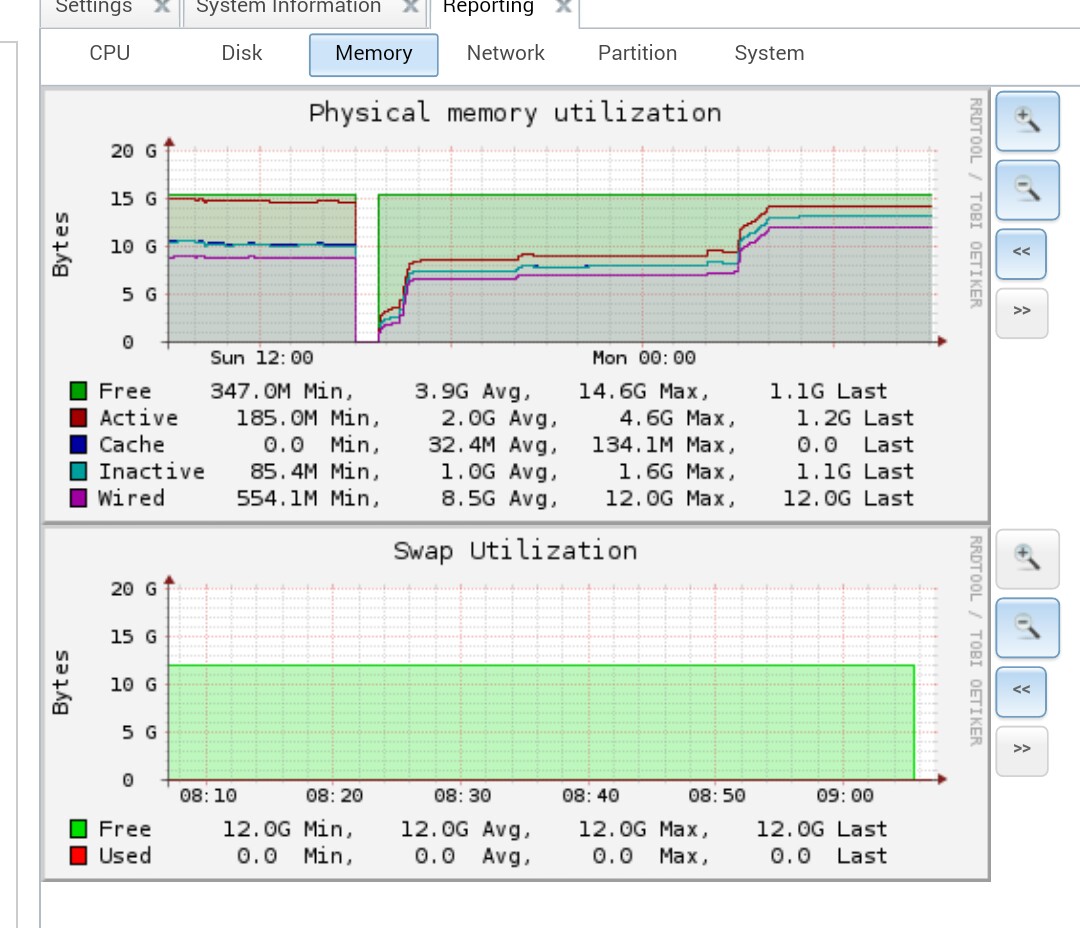Image resolution: width=1080 pixels, height=928 pixels.
Task: Click the teal Inactive legend swatch
Action: coord(79,471)
